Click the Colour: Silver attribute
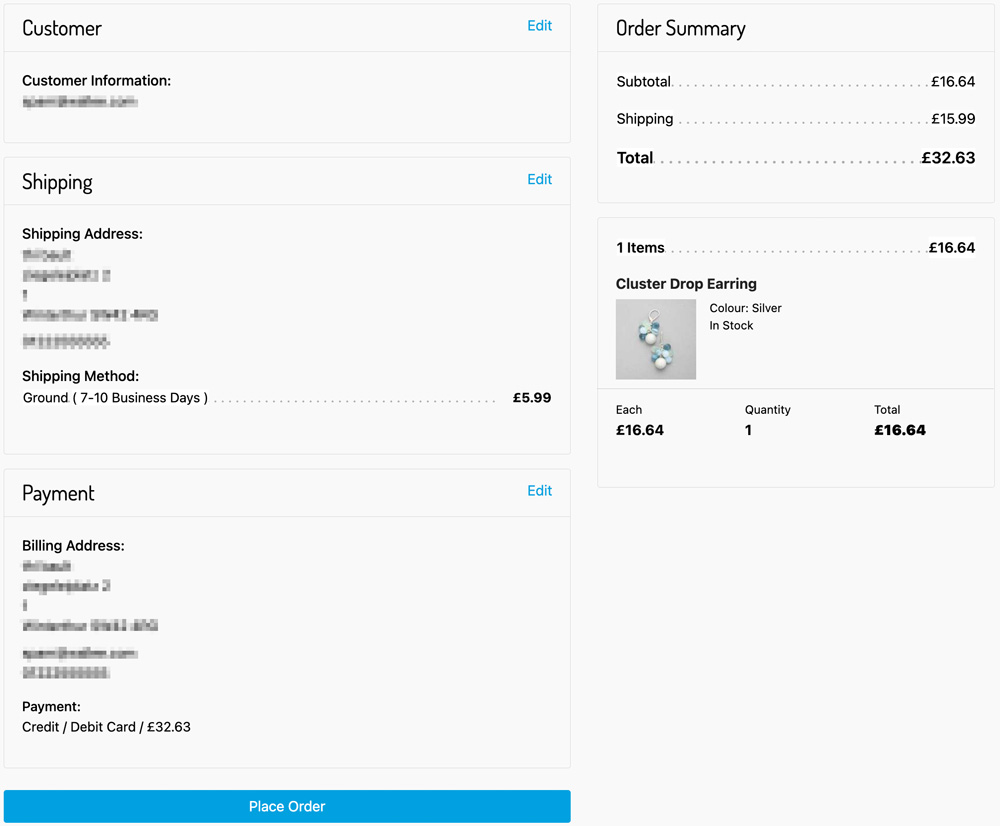 [x=745, y=308]
